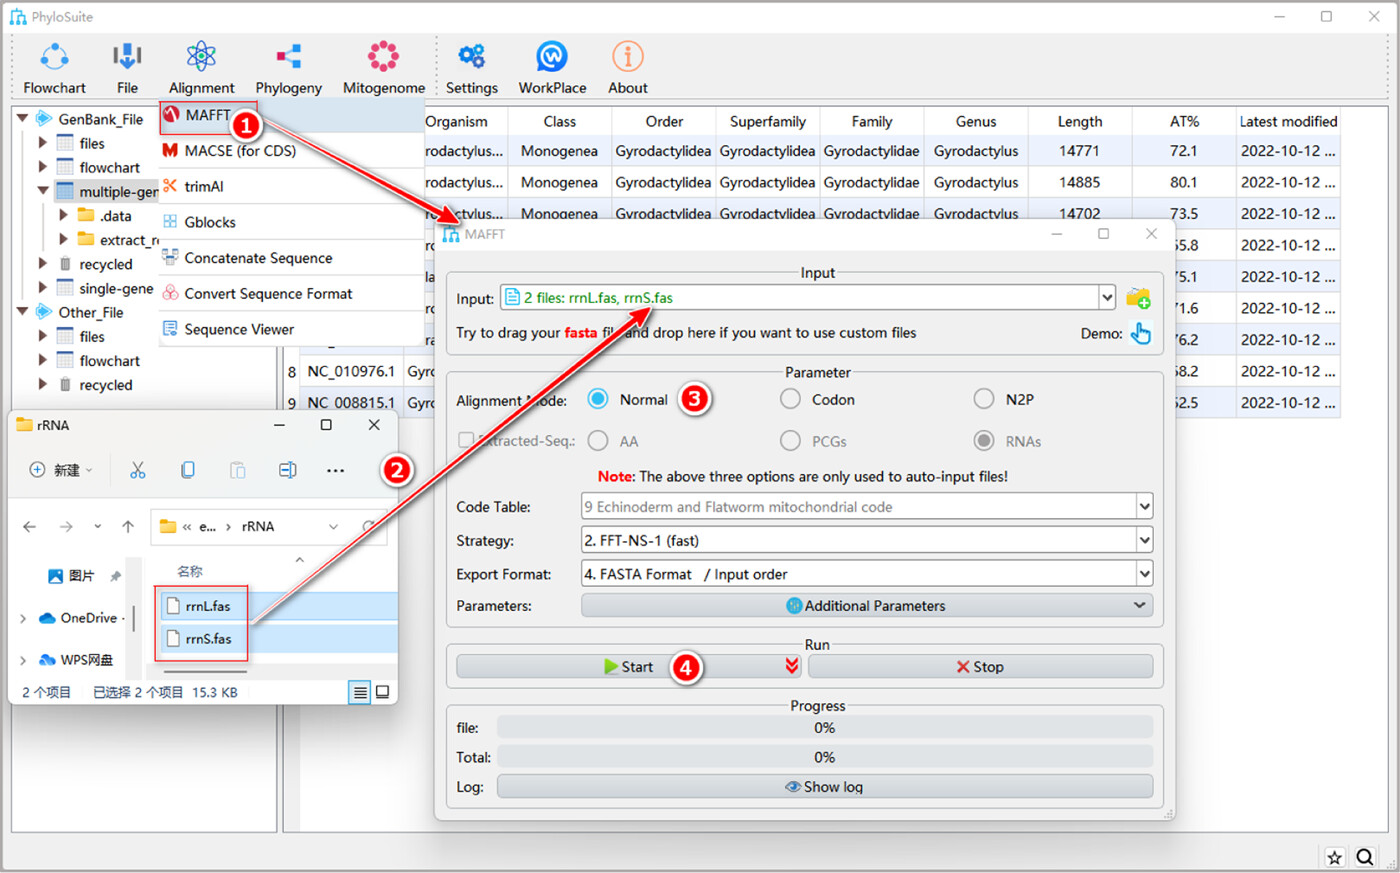
Task: Open the Phylogeny toolbar menu
Action: coord(288,68)
